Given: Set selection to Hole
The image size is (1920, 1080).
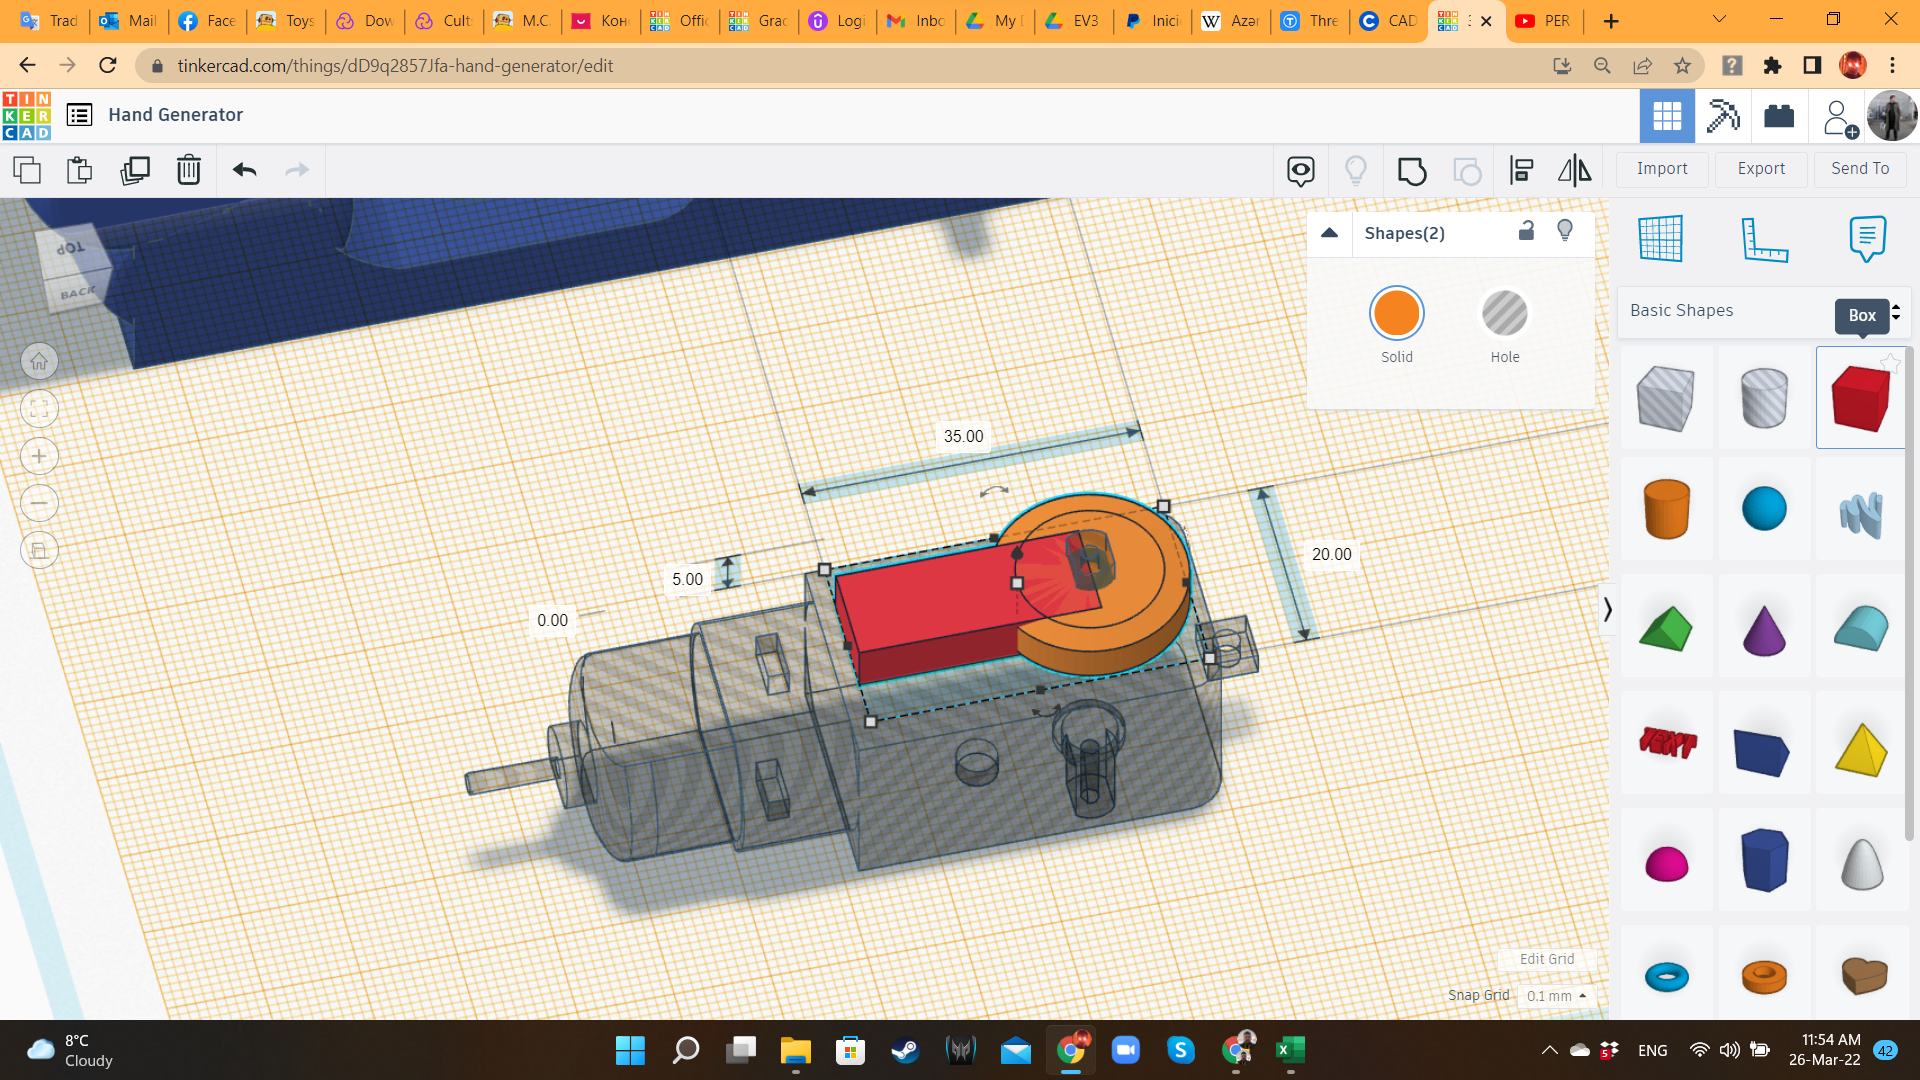Looking at the screenshot, I should pos(1504,314).
